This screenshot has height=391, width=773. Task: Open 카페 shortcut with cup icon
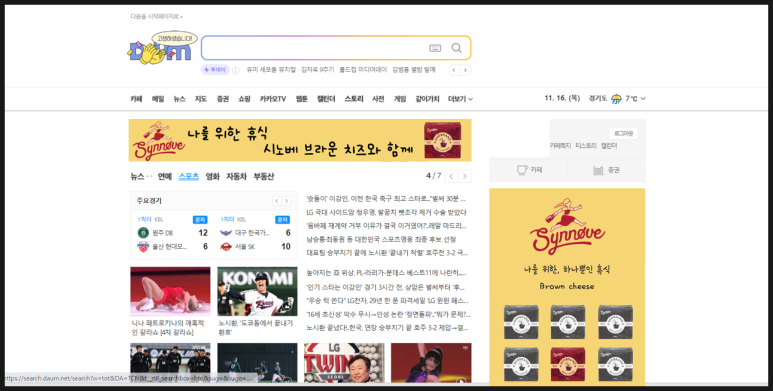528,170
